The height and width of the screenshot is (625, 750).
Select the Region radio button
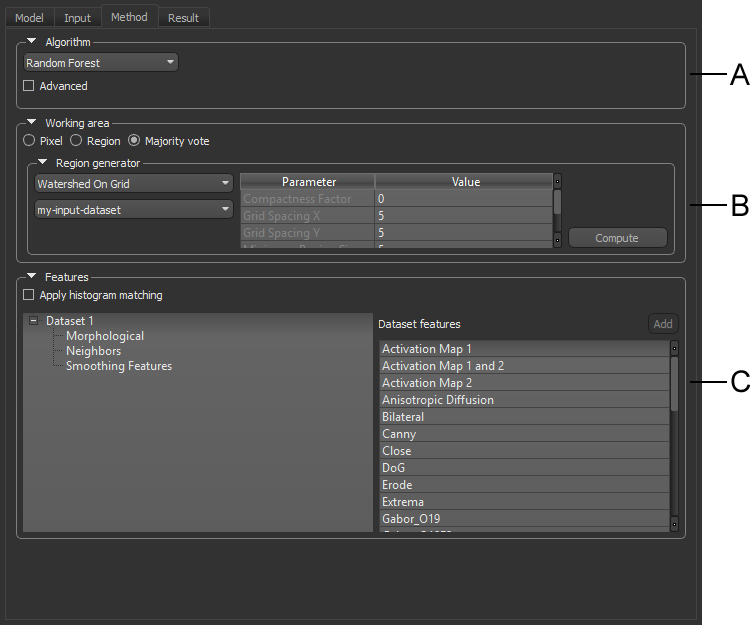coord(76,141)
